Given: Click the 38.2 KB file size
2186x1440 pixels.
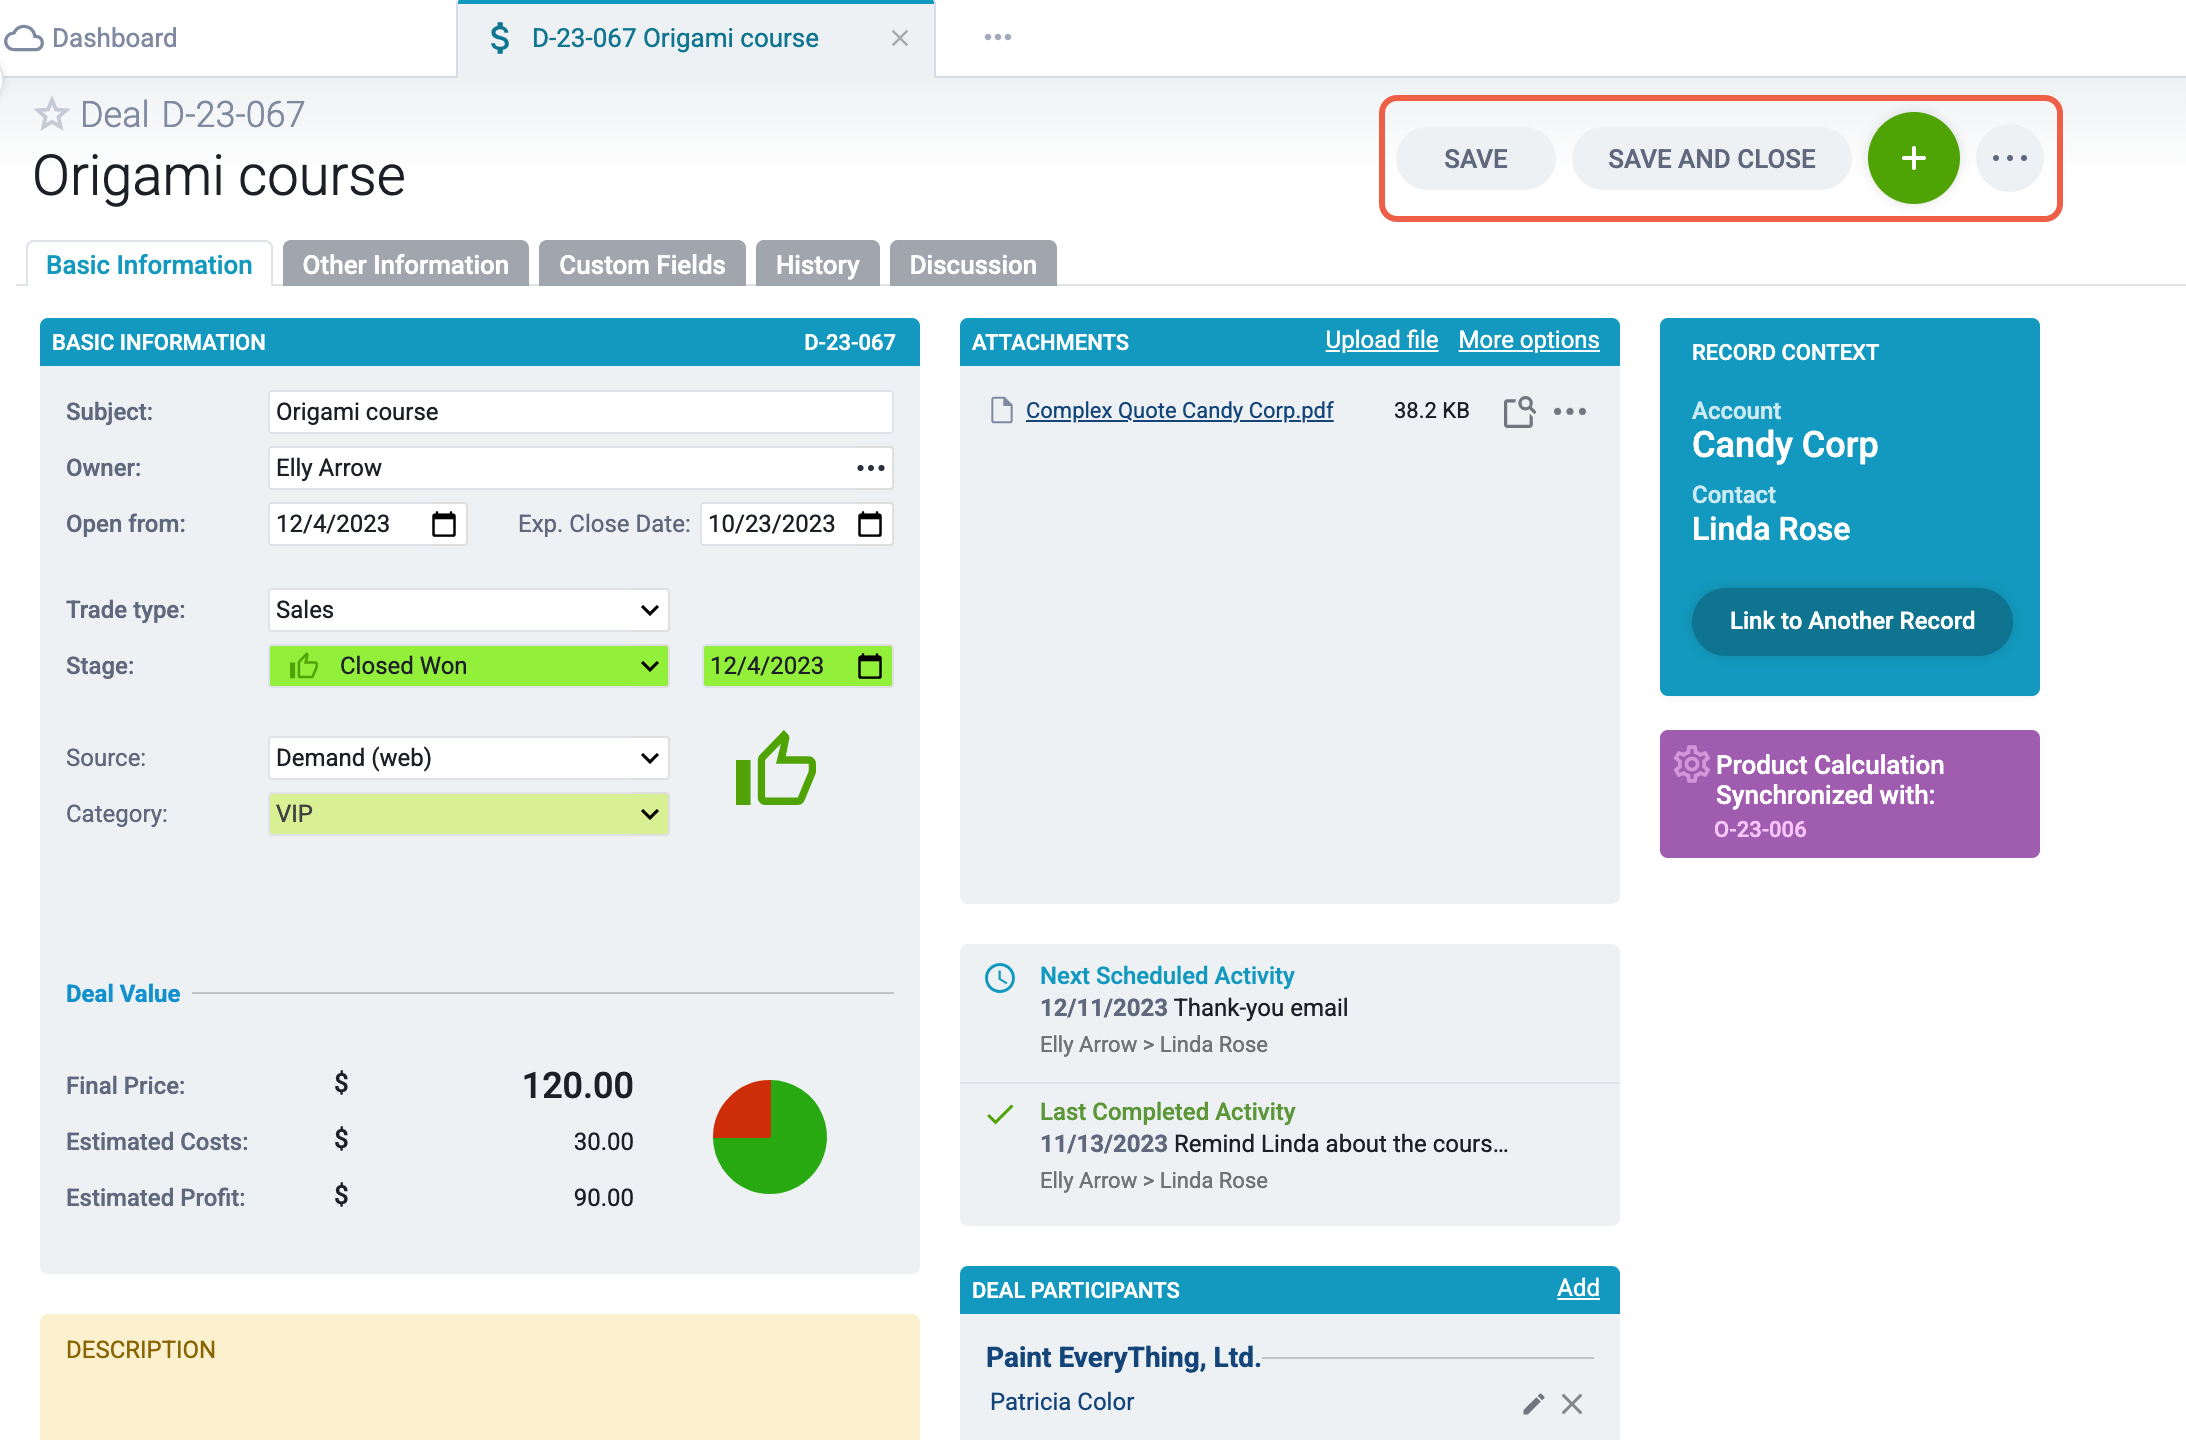Looking at the screenshot, I should [x=1431, y=411].
